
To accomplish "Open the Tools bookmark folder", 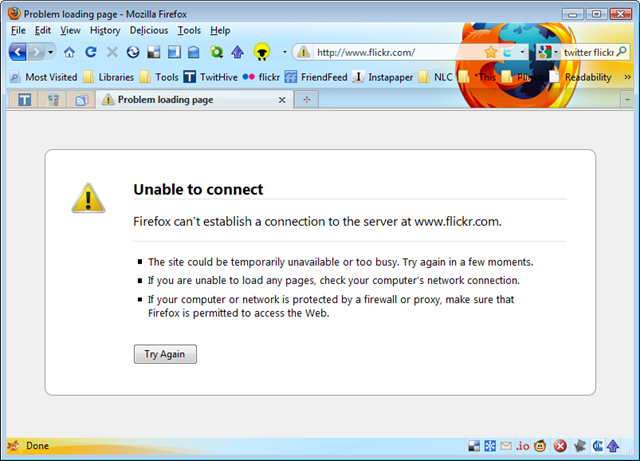I will (159, 77).
